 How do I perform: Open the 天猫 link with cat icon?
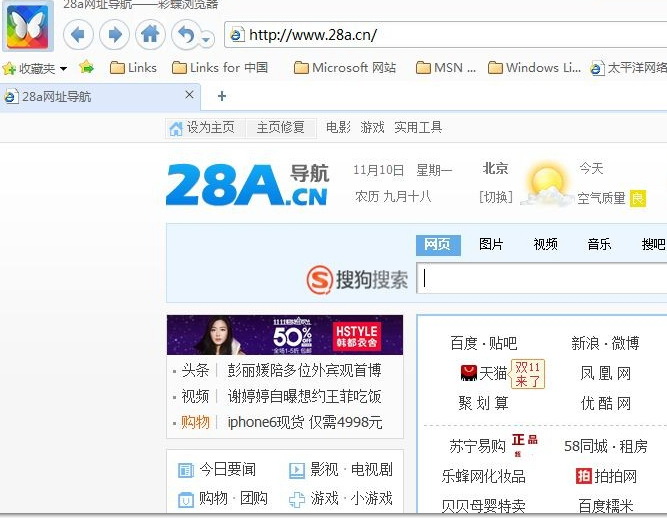pos(484,373)
